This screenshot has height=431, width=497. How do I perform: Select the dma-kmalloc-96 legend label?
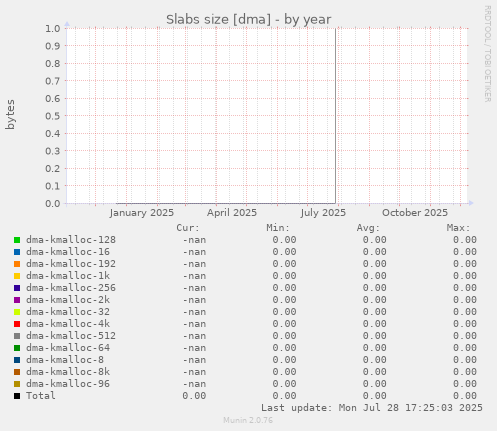[68, 384]
